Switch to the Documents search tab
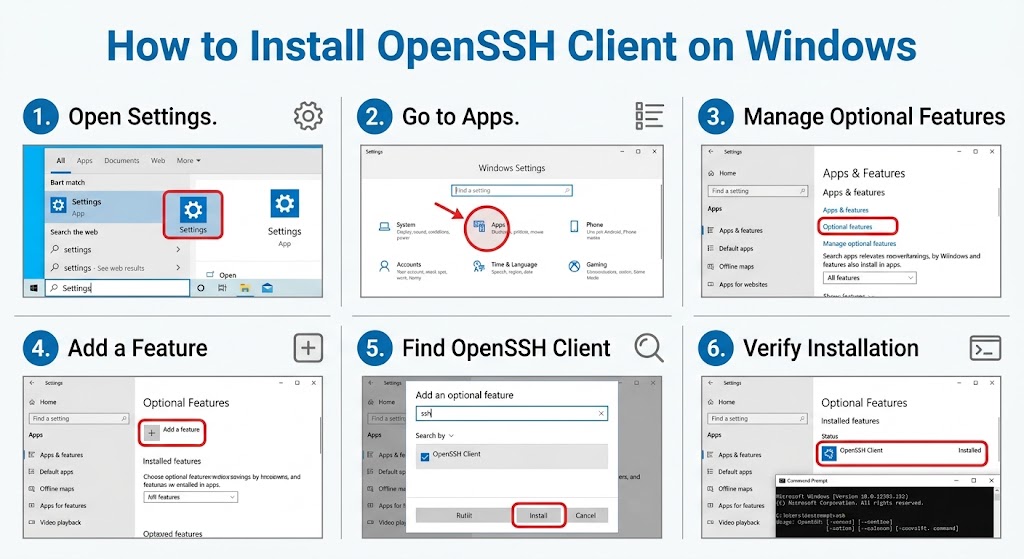The width and height of the screenshot is (1024, 559). [121, 161]
